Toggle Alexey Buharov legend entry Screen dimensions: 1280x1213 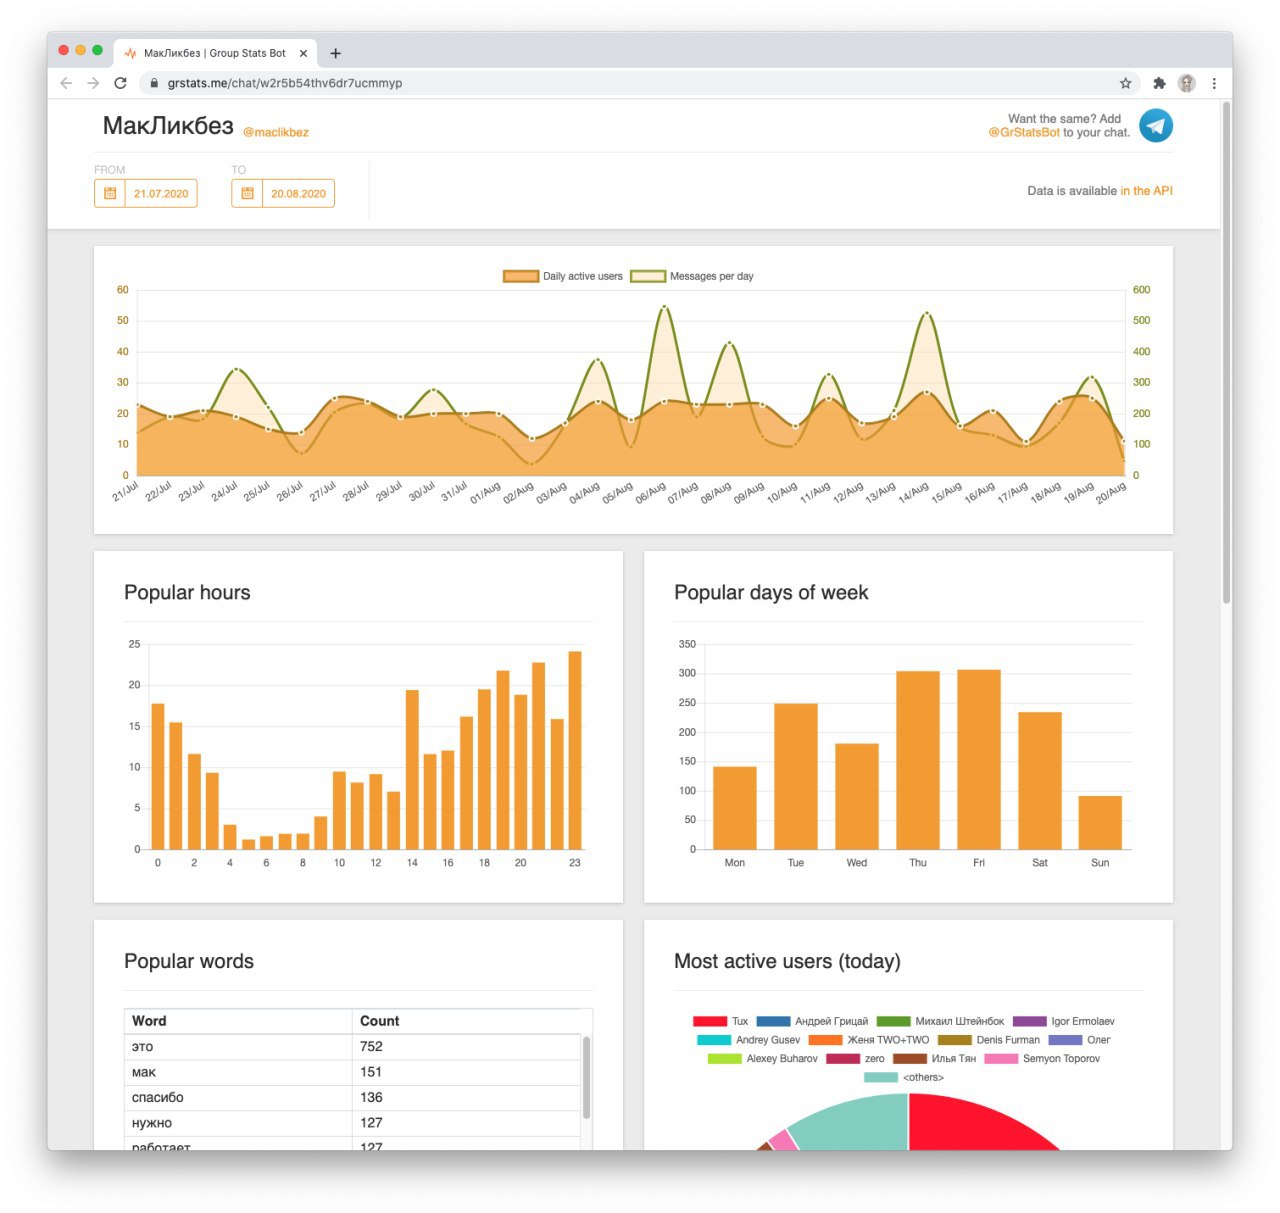(x=763, y=1058)
